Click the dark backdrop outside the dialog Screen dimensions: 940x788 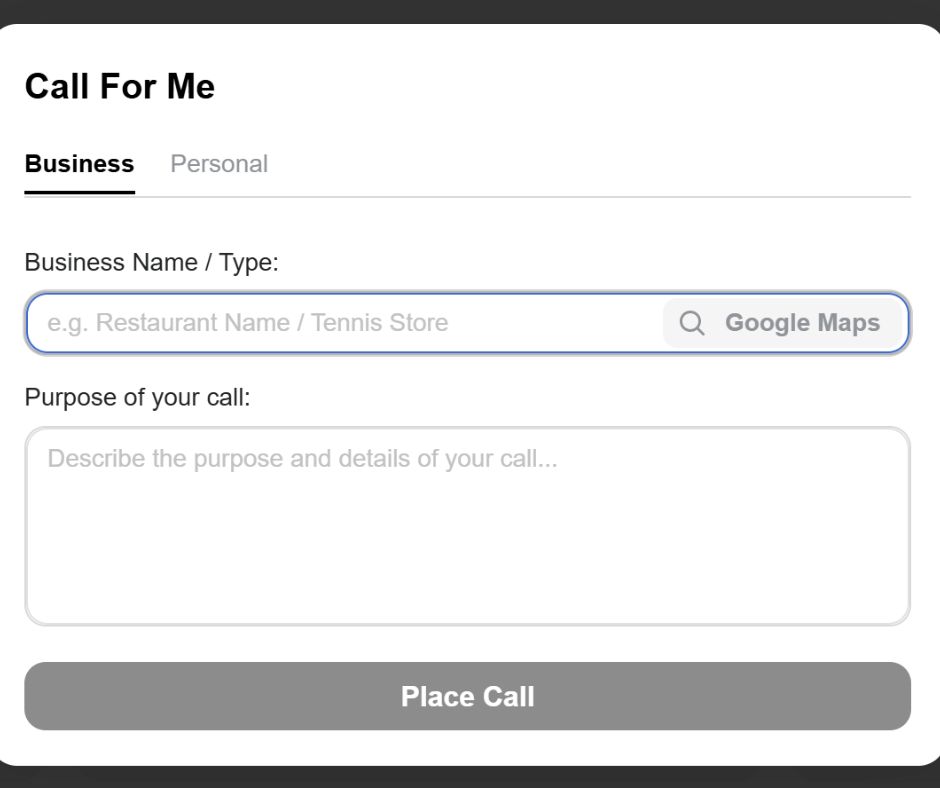pyautogui.click(x=470, y=10)
